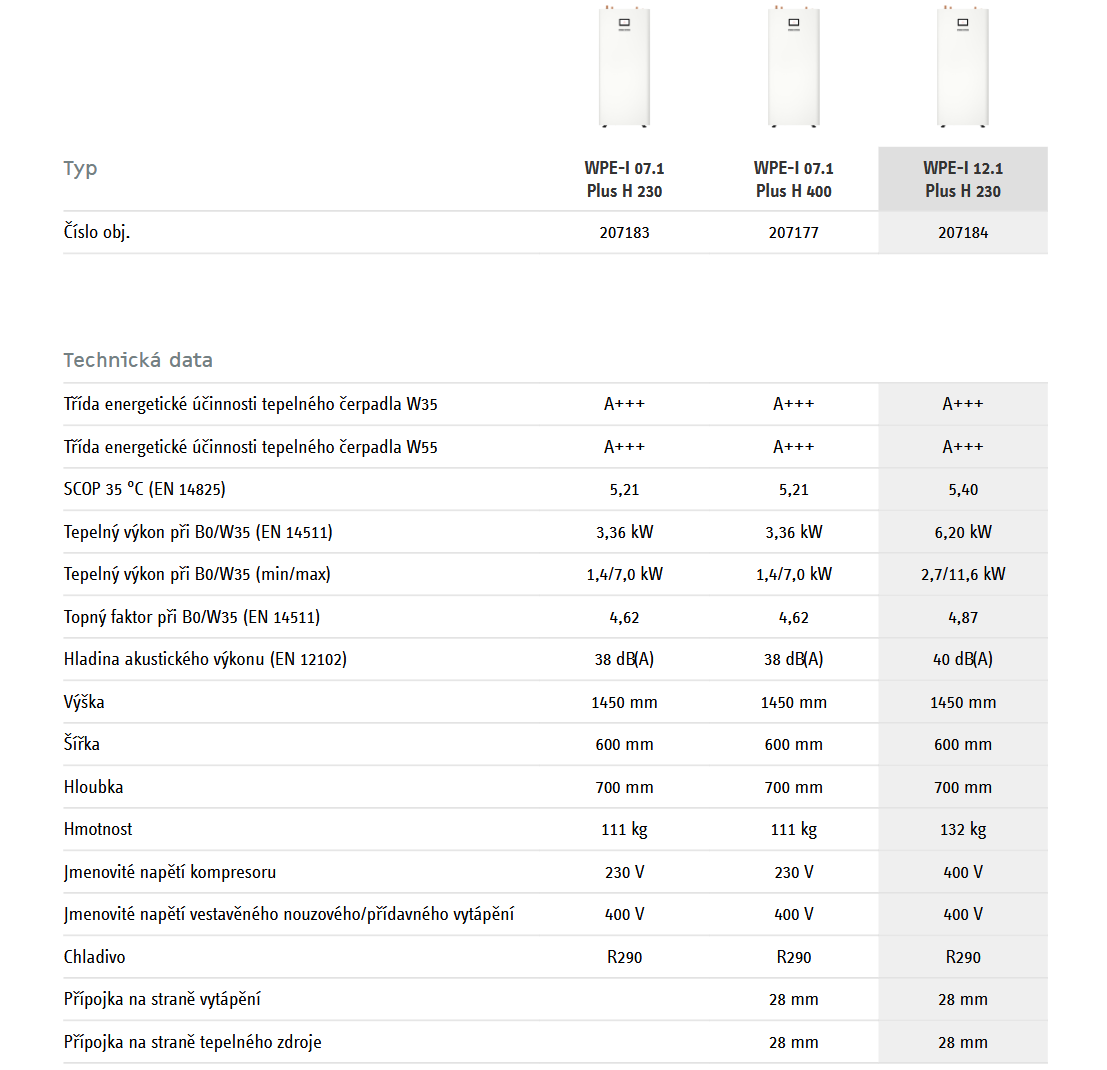Click the WPE-I 07.1 Plus H 230 product image
The image size is (1107, 1070).
pyautogui.click(x=624, y=65)
